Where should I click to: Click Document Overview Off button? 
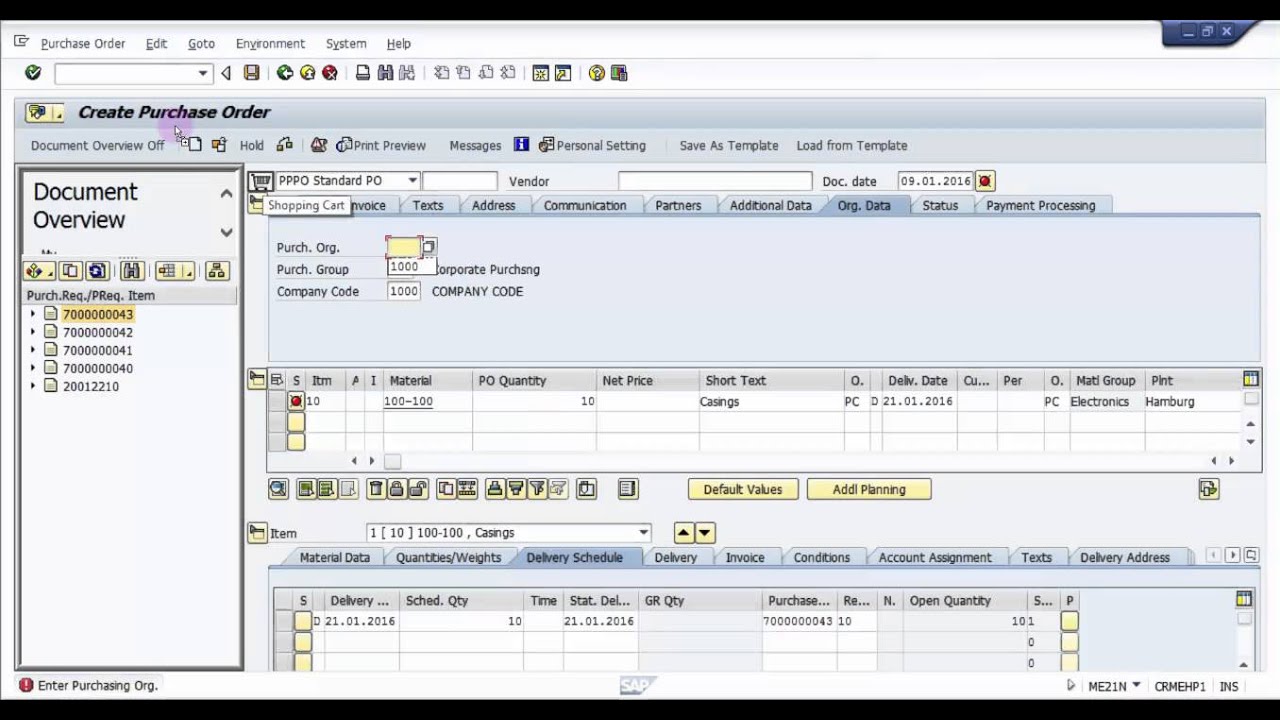97,145
